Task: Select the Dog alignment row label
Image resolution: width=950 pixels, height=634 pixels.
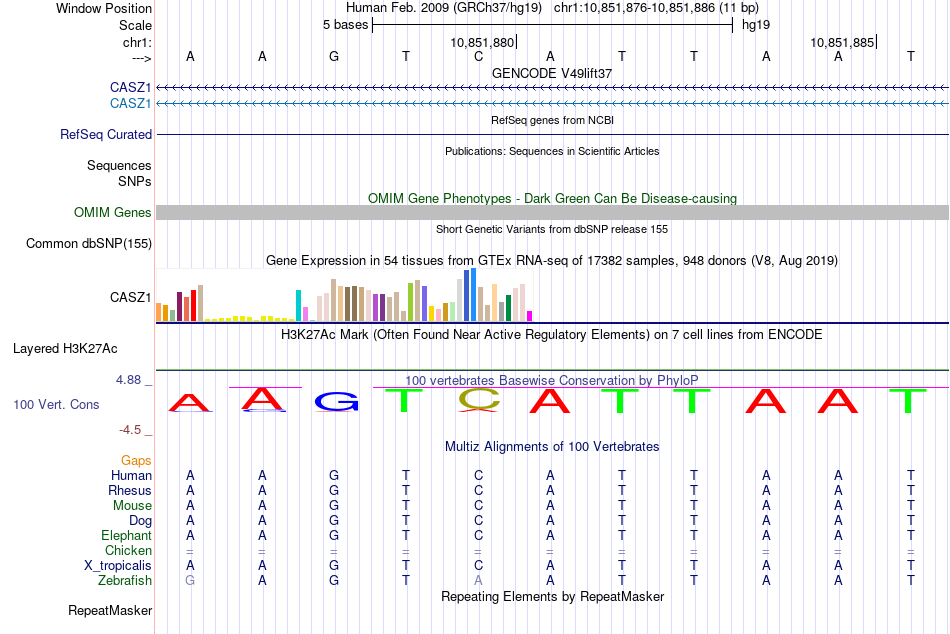Action: (140, 521)
